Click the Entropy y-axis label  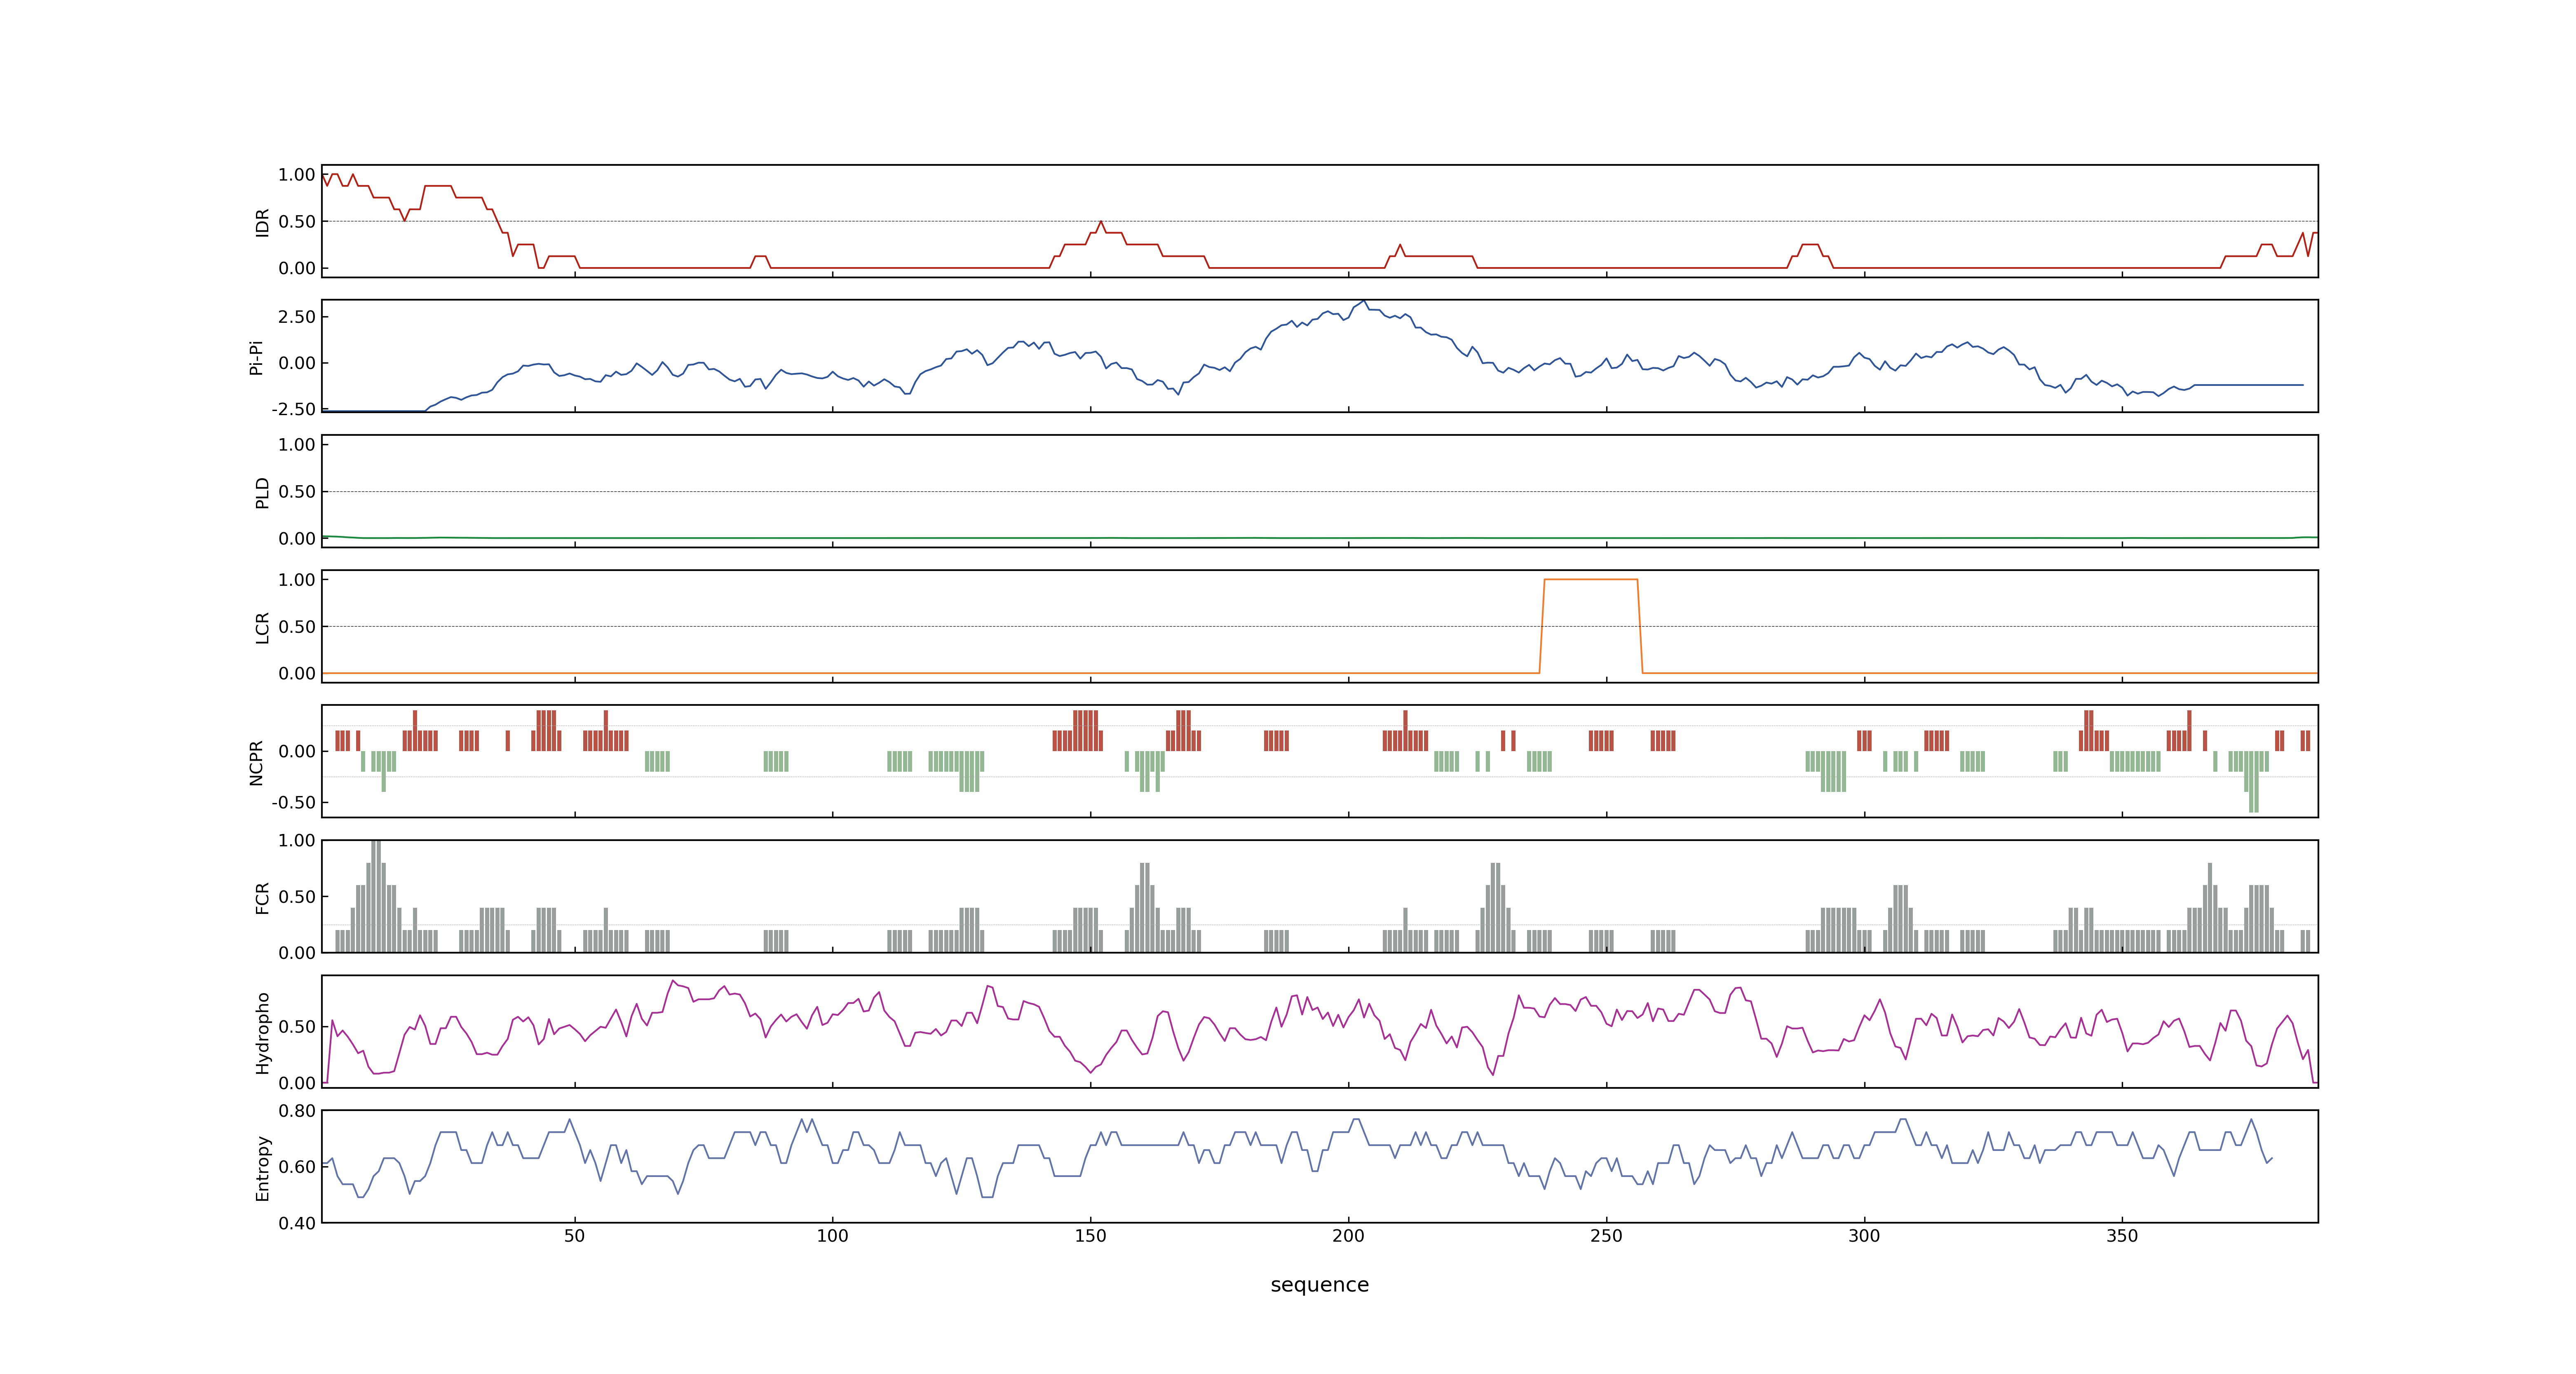263,1167
